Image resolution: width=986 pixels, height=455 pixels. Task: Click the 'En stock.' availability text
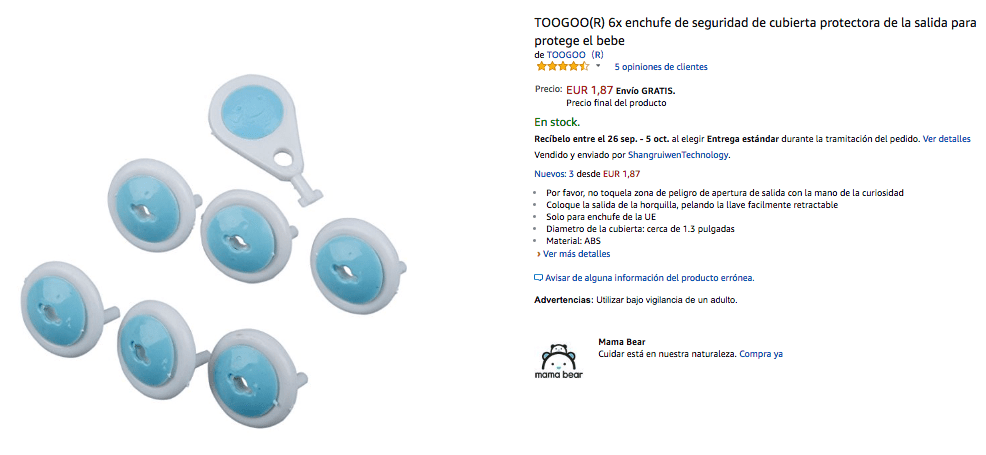point(557,122)
